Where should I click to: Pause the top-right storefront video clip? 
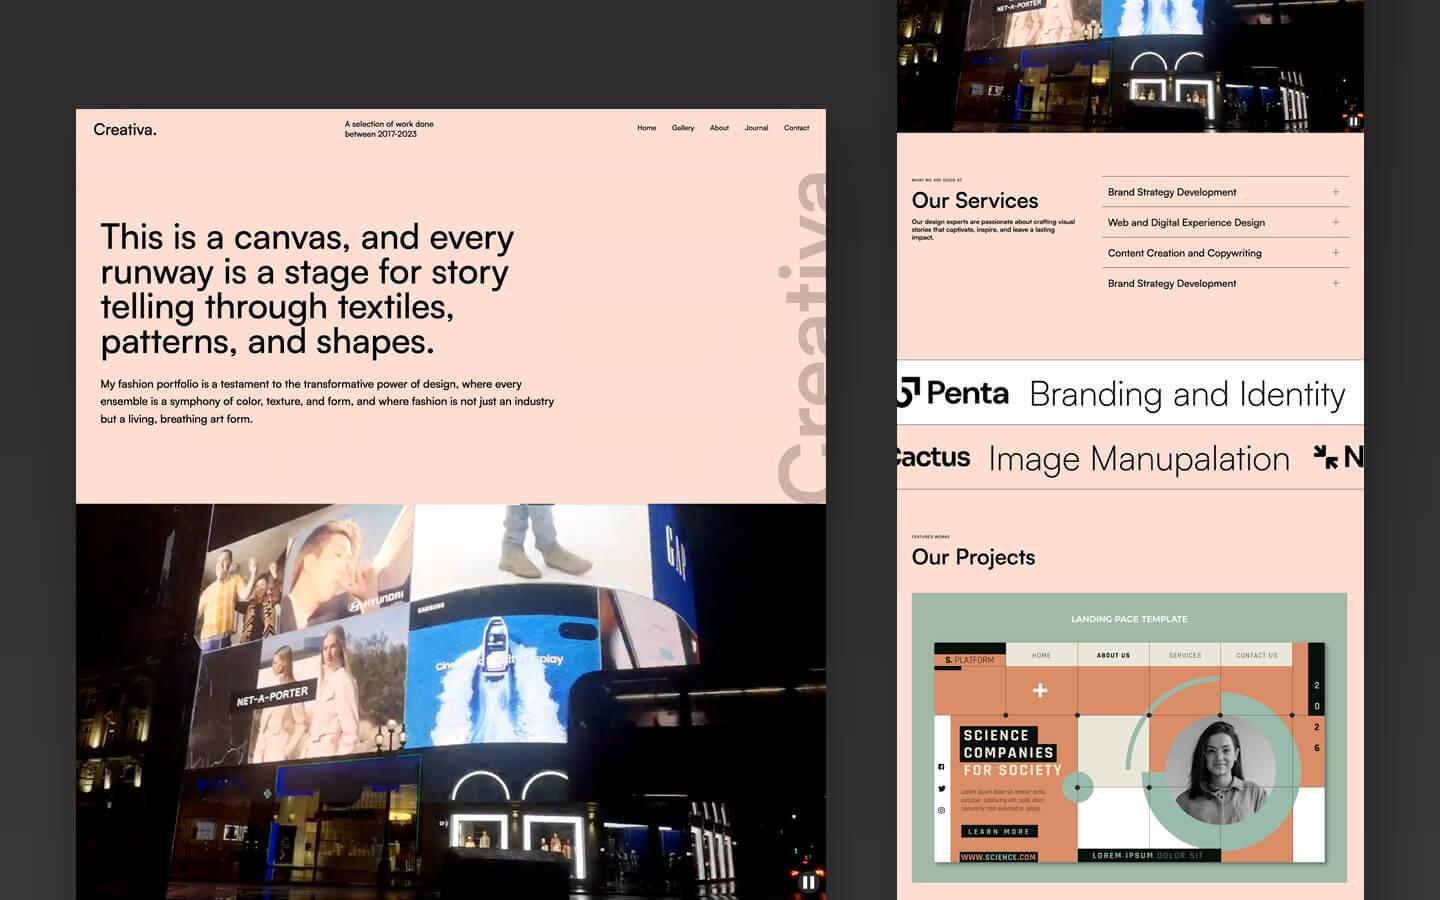pos(1353,121)
